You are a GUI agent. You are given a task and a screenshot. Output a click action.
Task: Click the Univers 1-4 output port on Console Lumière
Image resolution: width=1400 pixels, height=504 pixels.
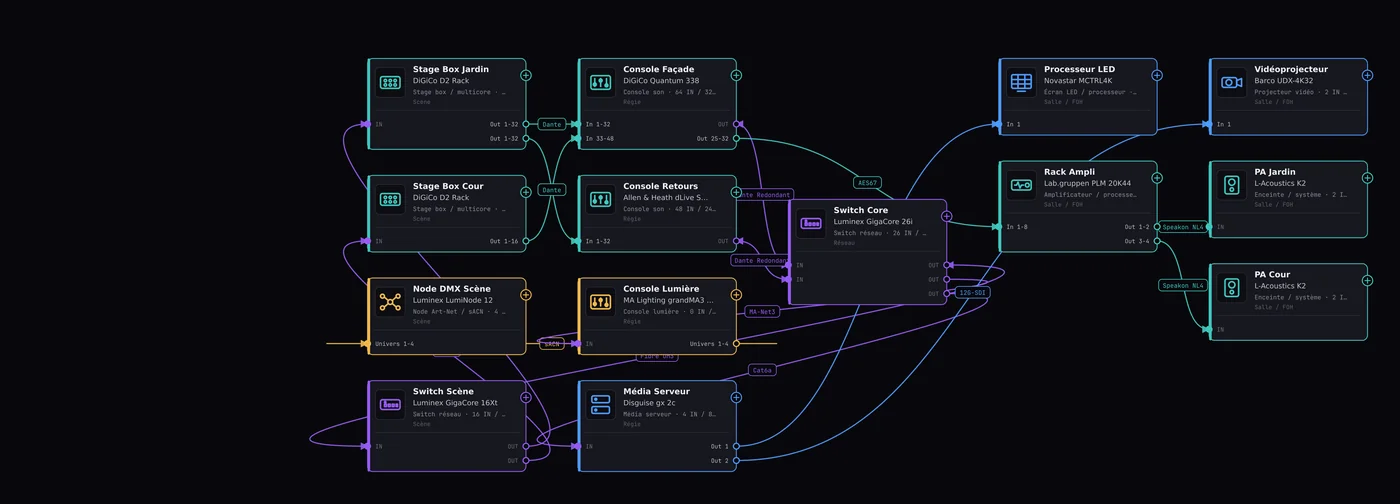click(x=736, y=344)
